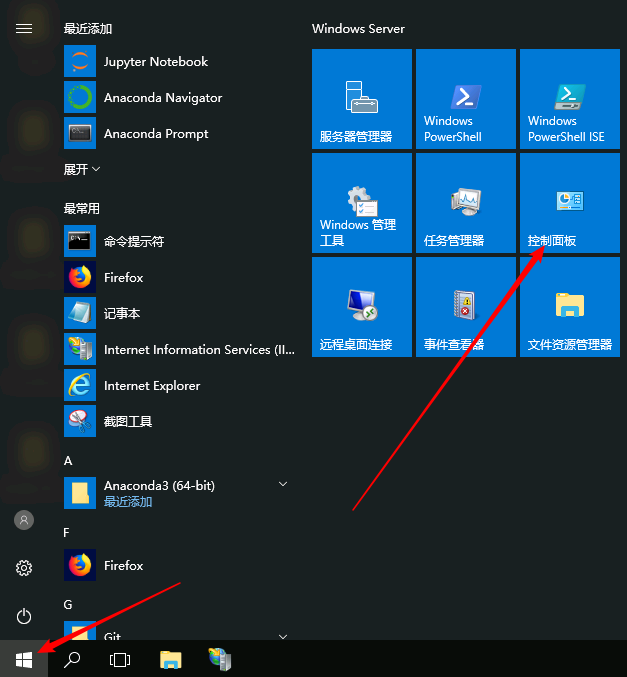Open 命令提示符 command prompt
The width and height of the screenshot is (627, 677).
point(179,241)
